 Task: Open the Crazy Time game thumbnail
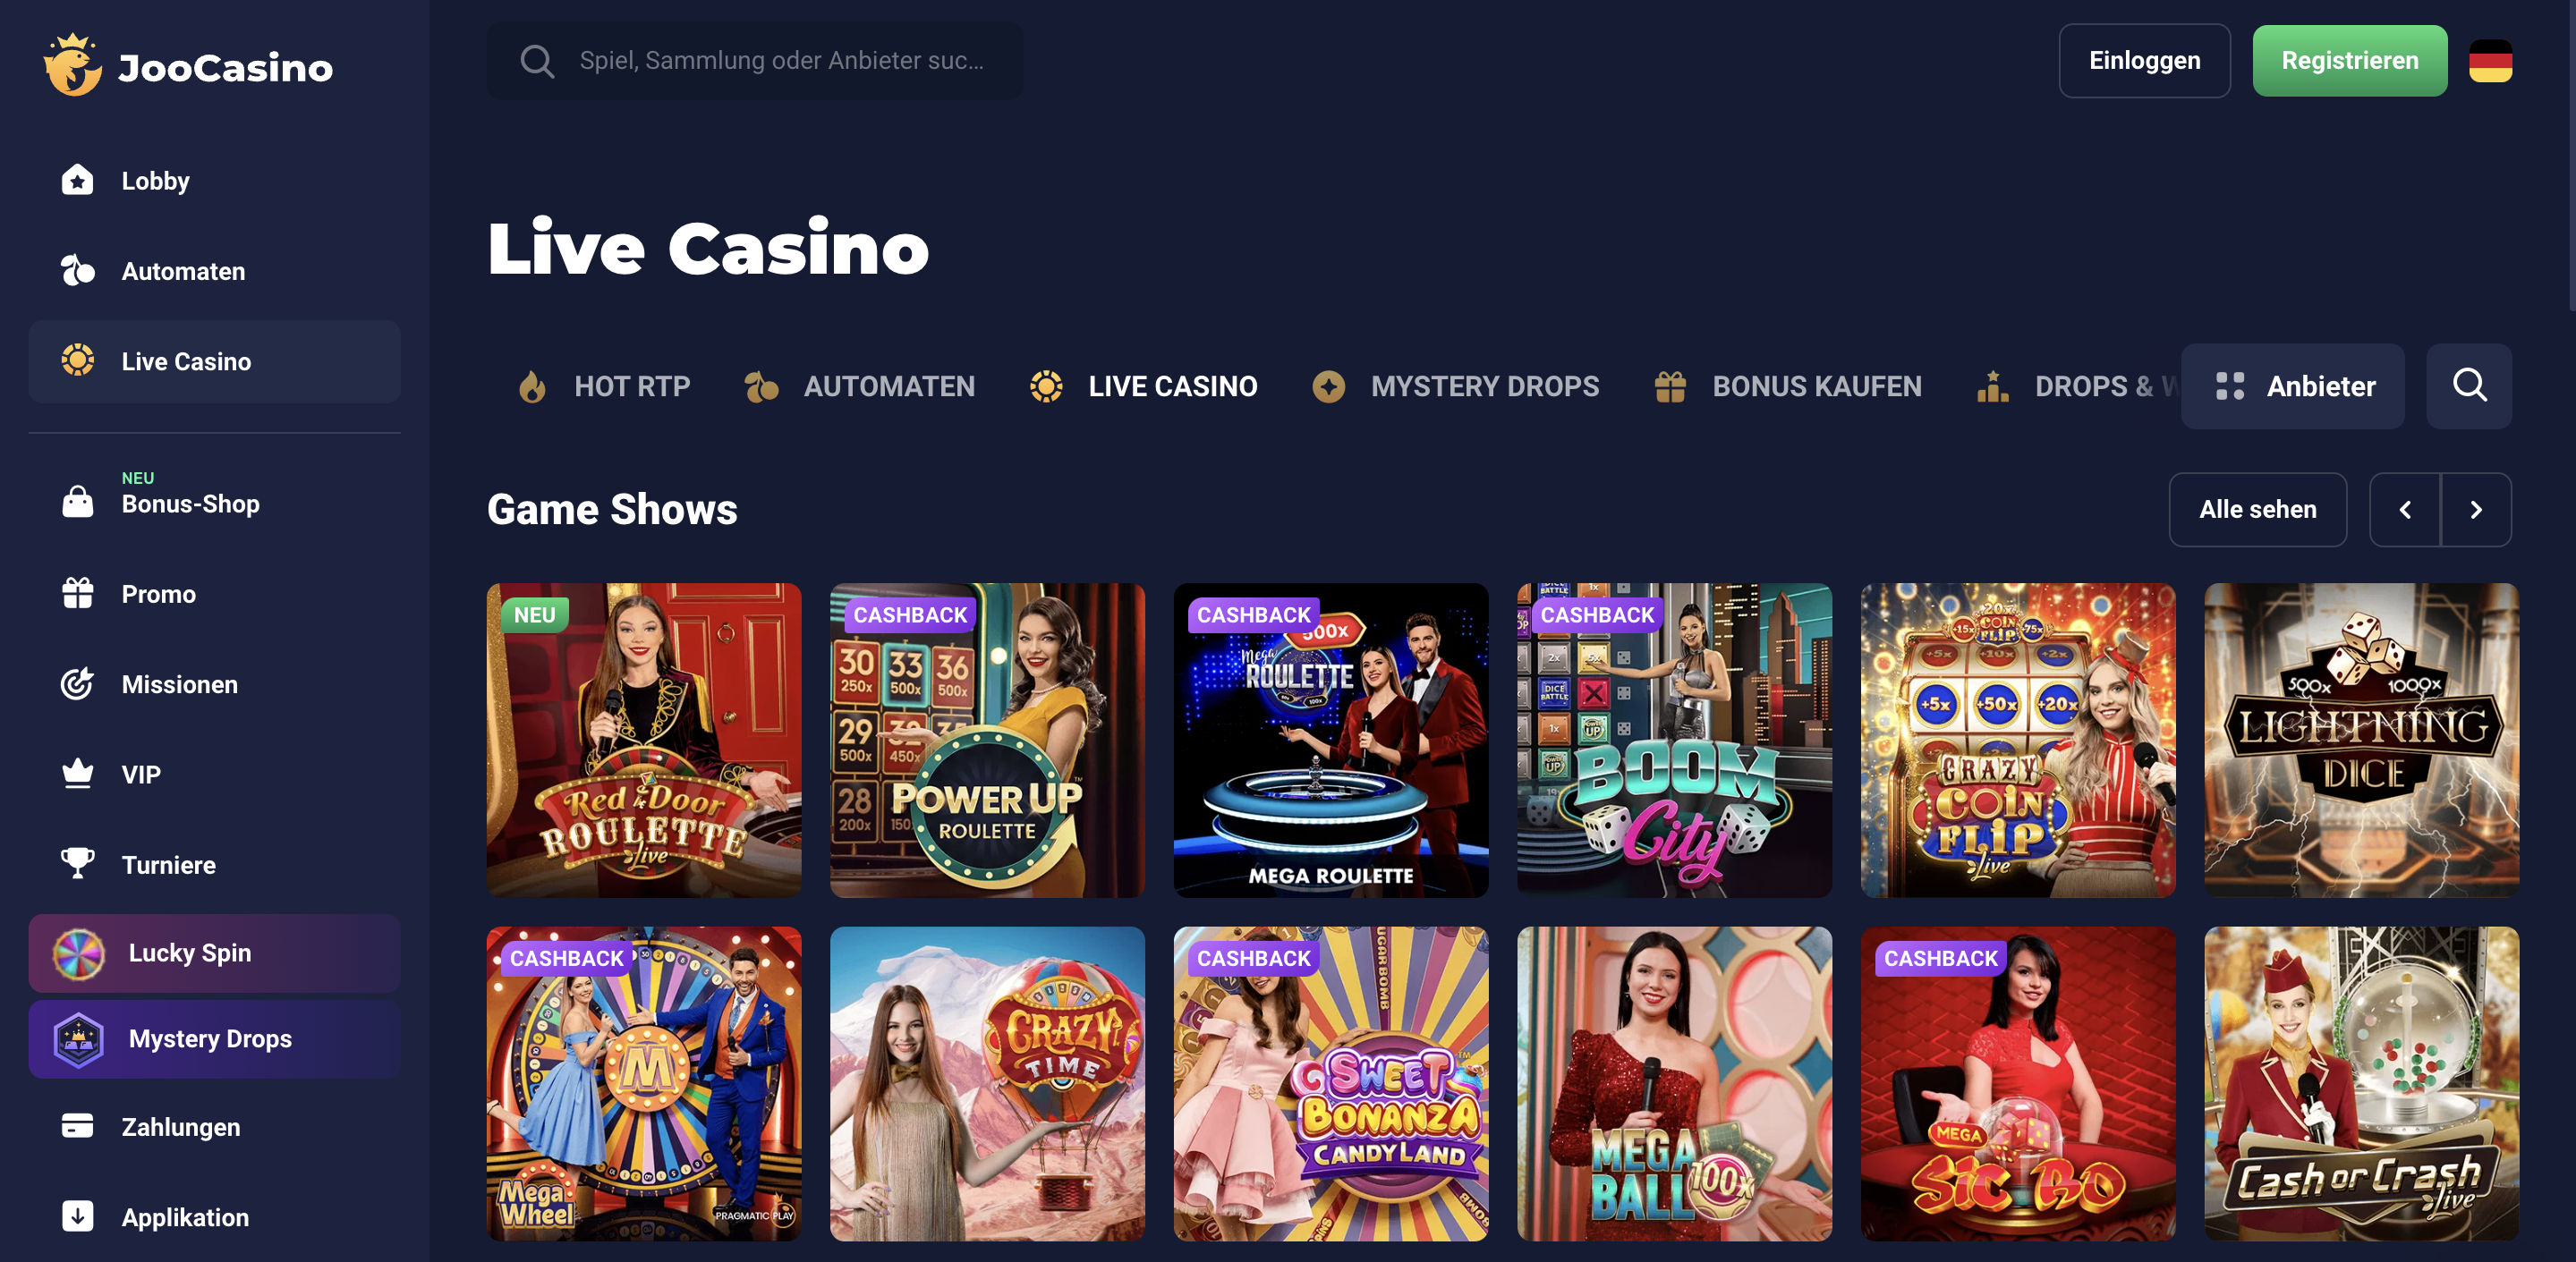point(987,1083)
